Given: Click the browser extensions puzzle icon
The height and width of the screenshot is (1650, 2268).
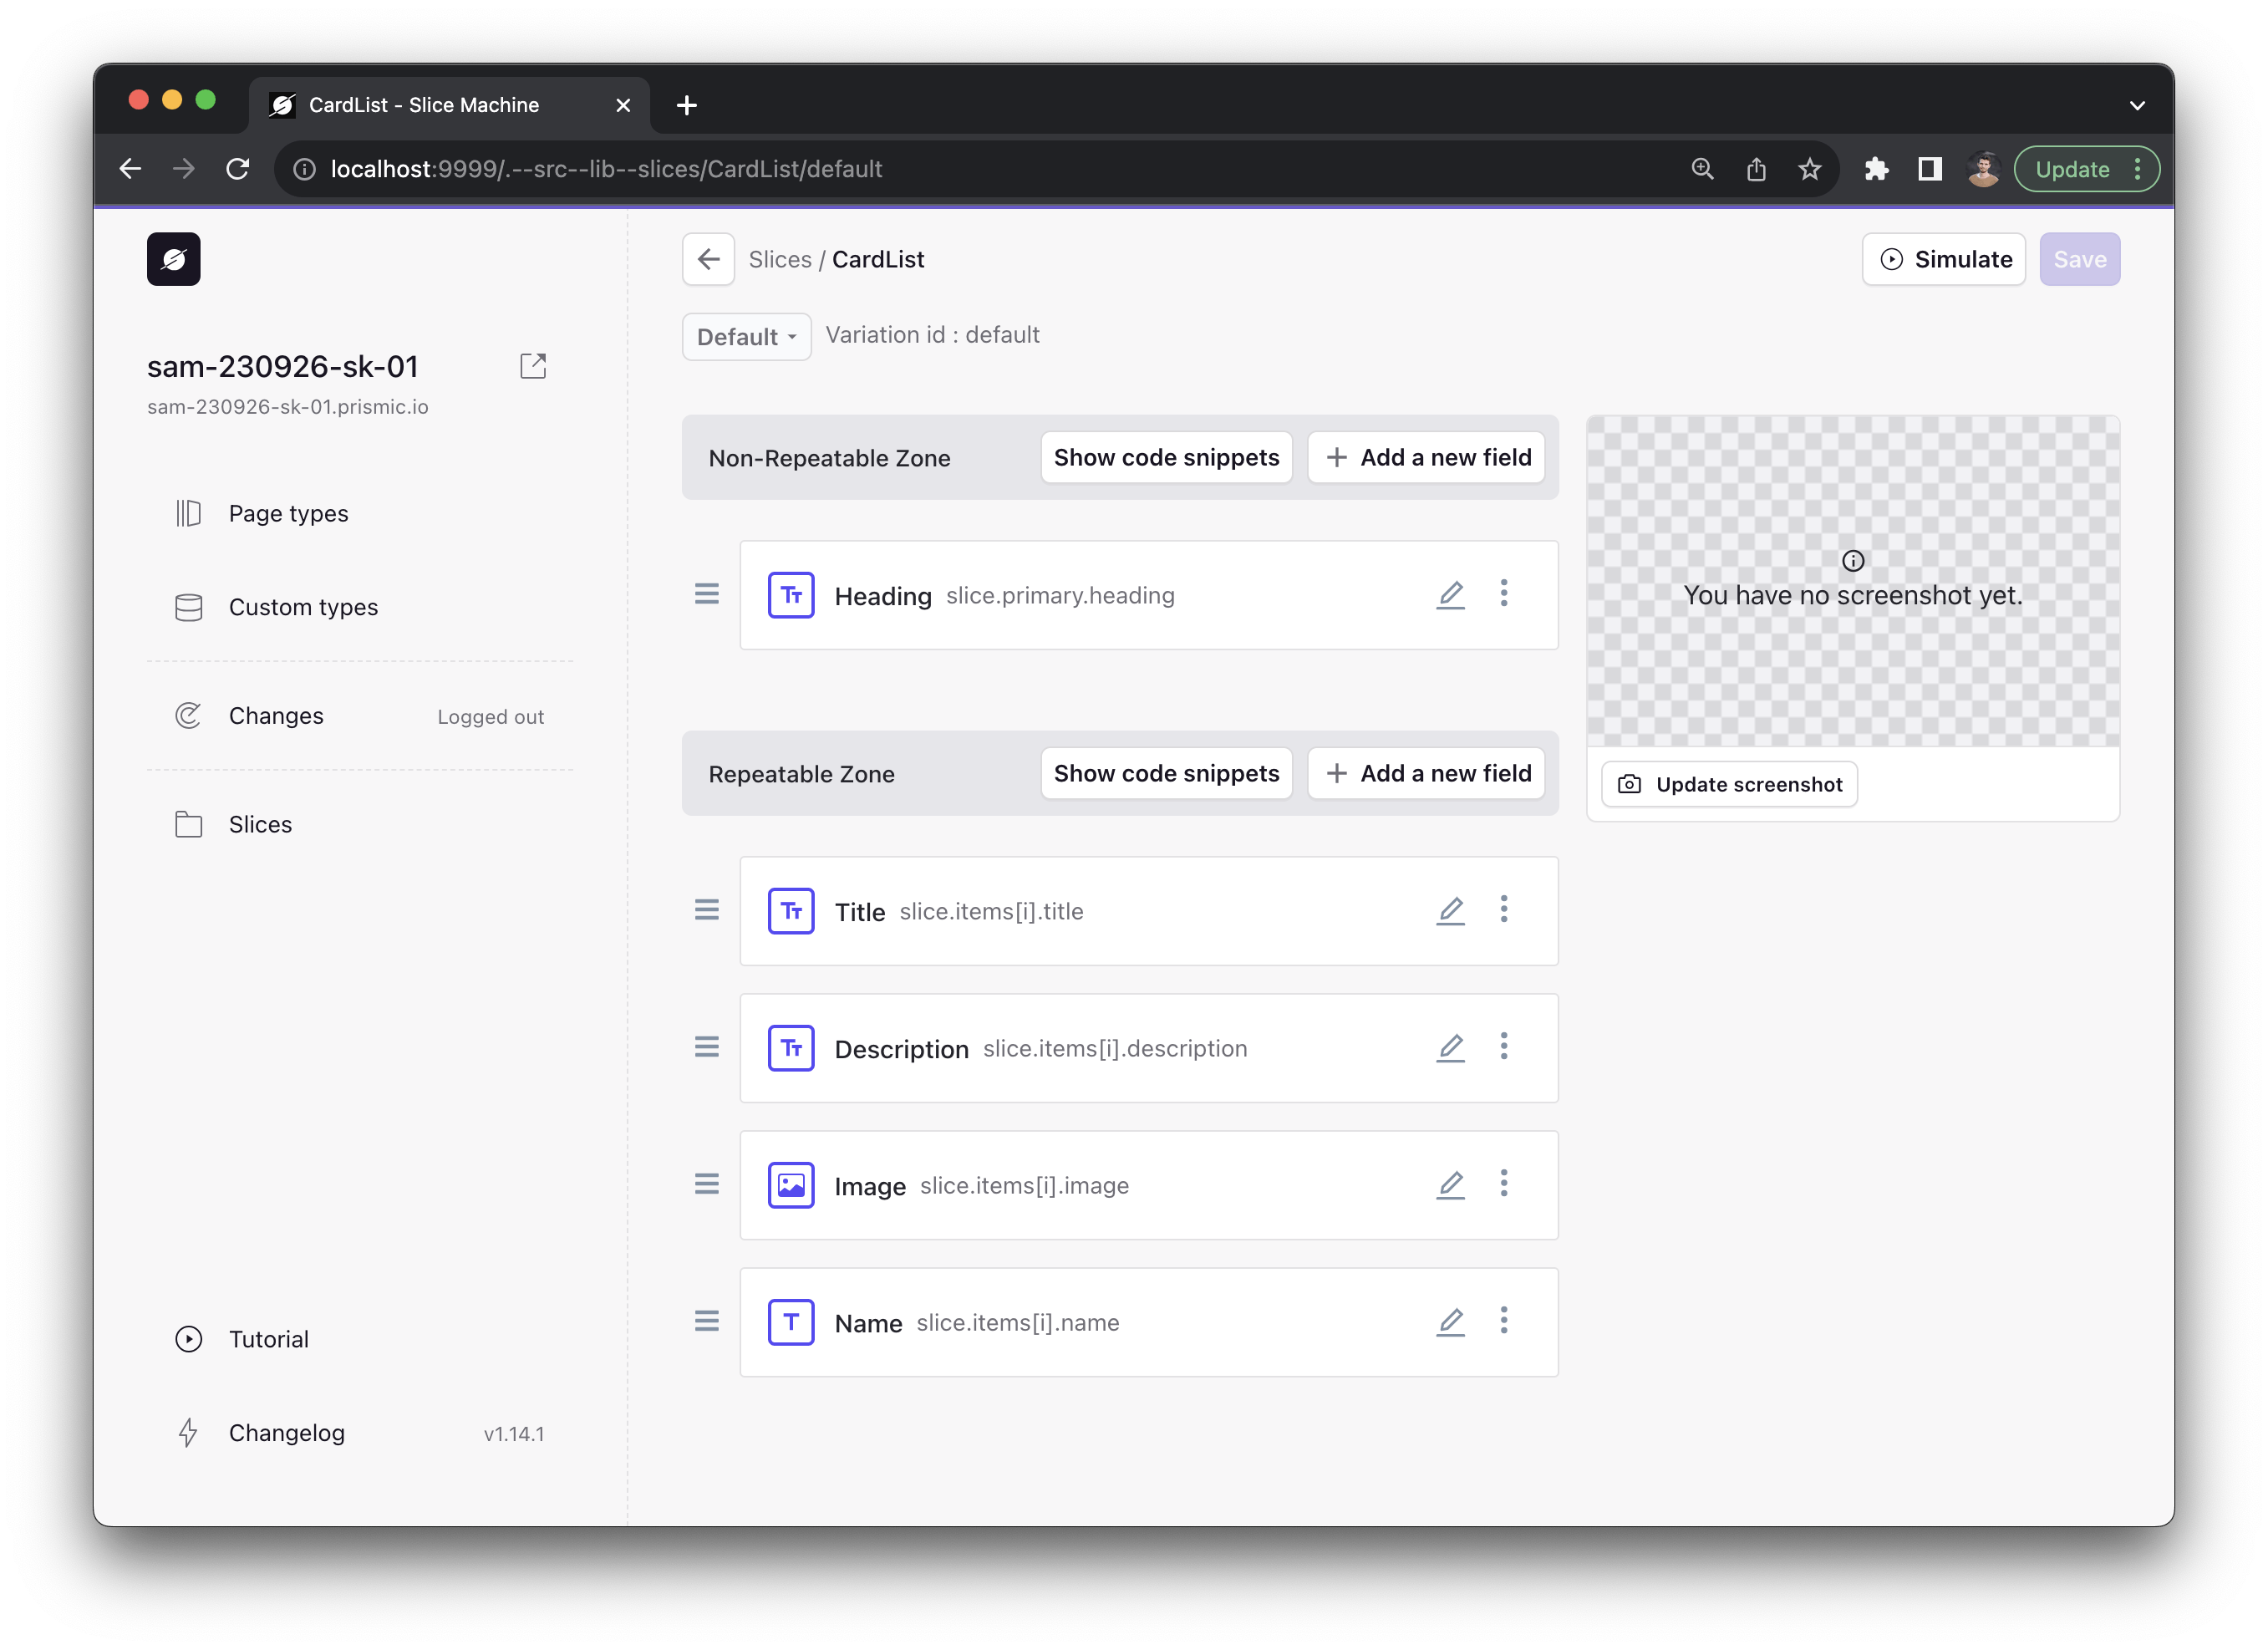Looking at the screenshot, I should coord(1876,169).
